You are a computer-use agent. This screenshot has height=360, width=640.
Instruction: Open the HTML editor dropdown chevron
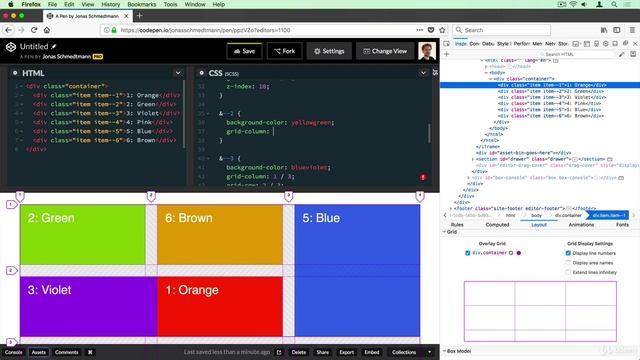178,73
